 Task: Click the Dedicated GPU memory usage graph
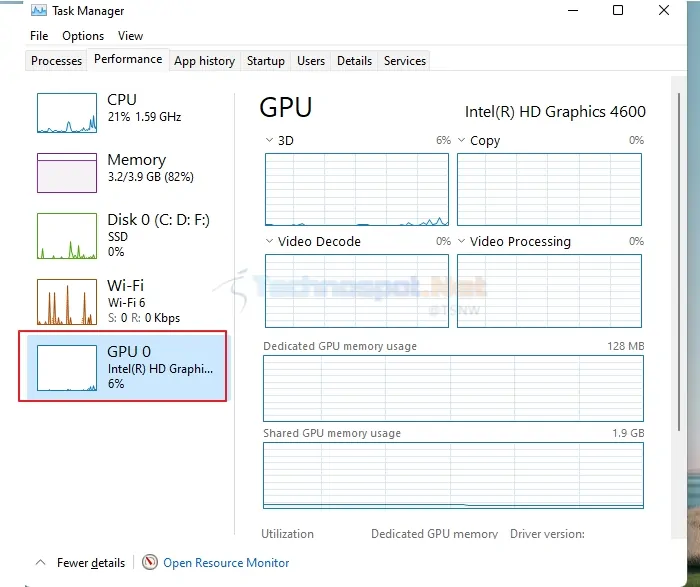[453, 388]
